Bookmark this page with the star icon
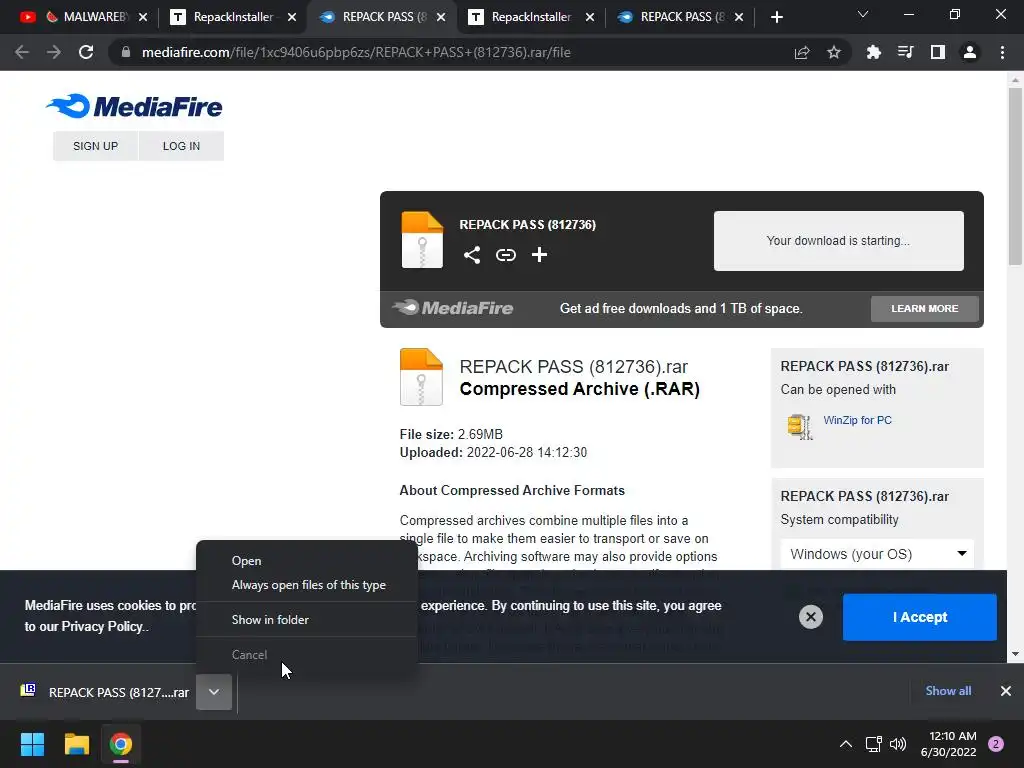The width and height of the screenshot is (1024, 768). 833,52
